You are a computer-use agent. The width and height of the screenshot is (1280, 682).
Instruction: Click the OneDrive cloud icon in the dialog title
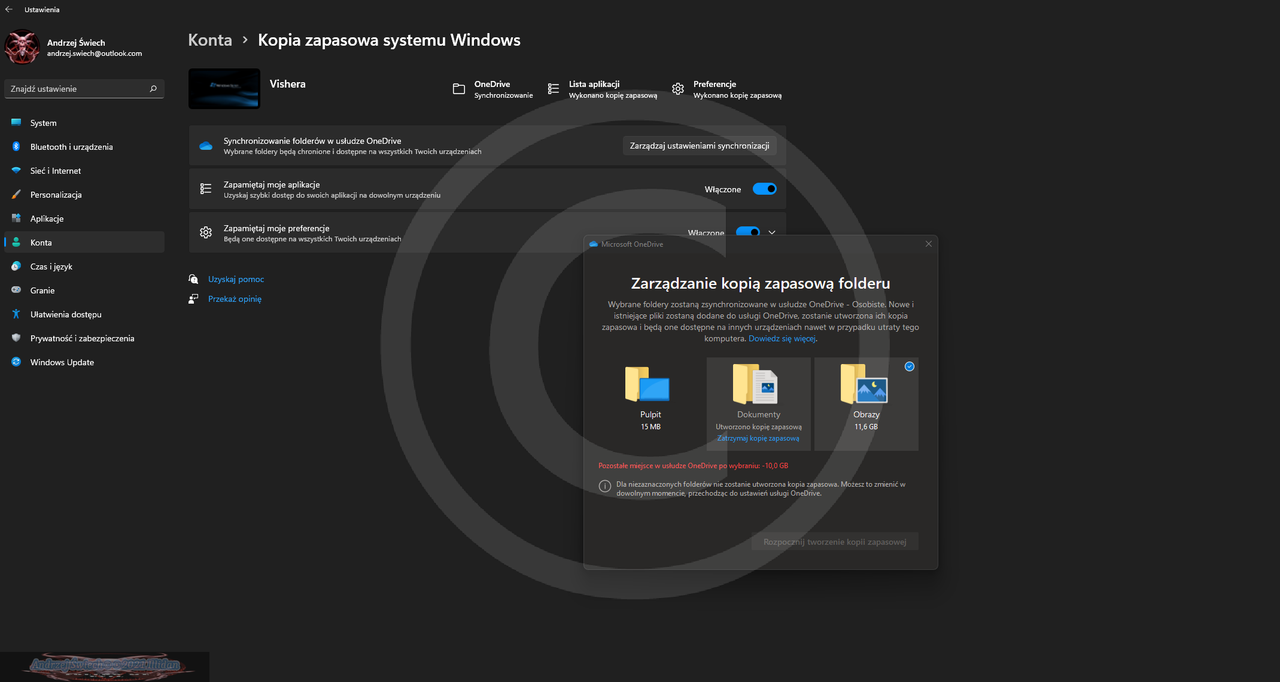593,244
